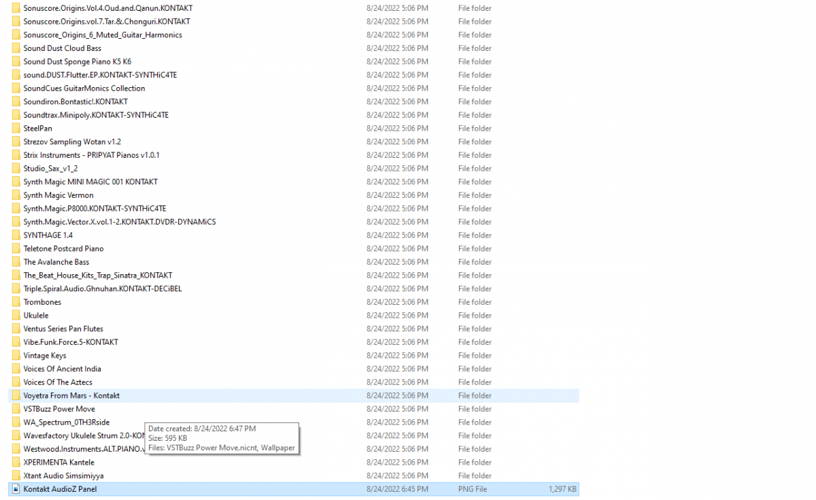Select the Strezov Sampling Wotan v1.2 folder

72,142
